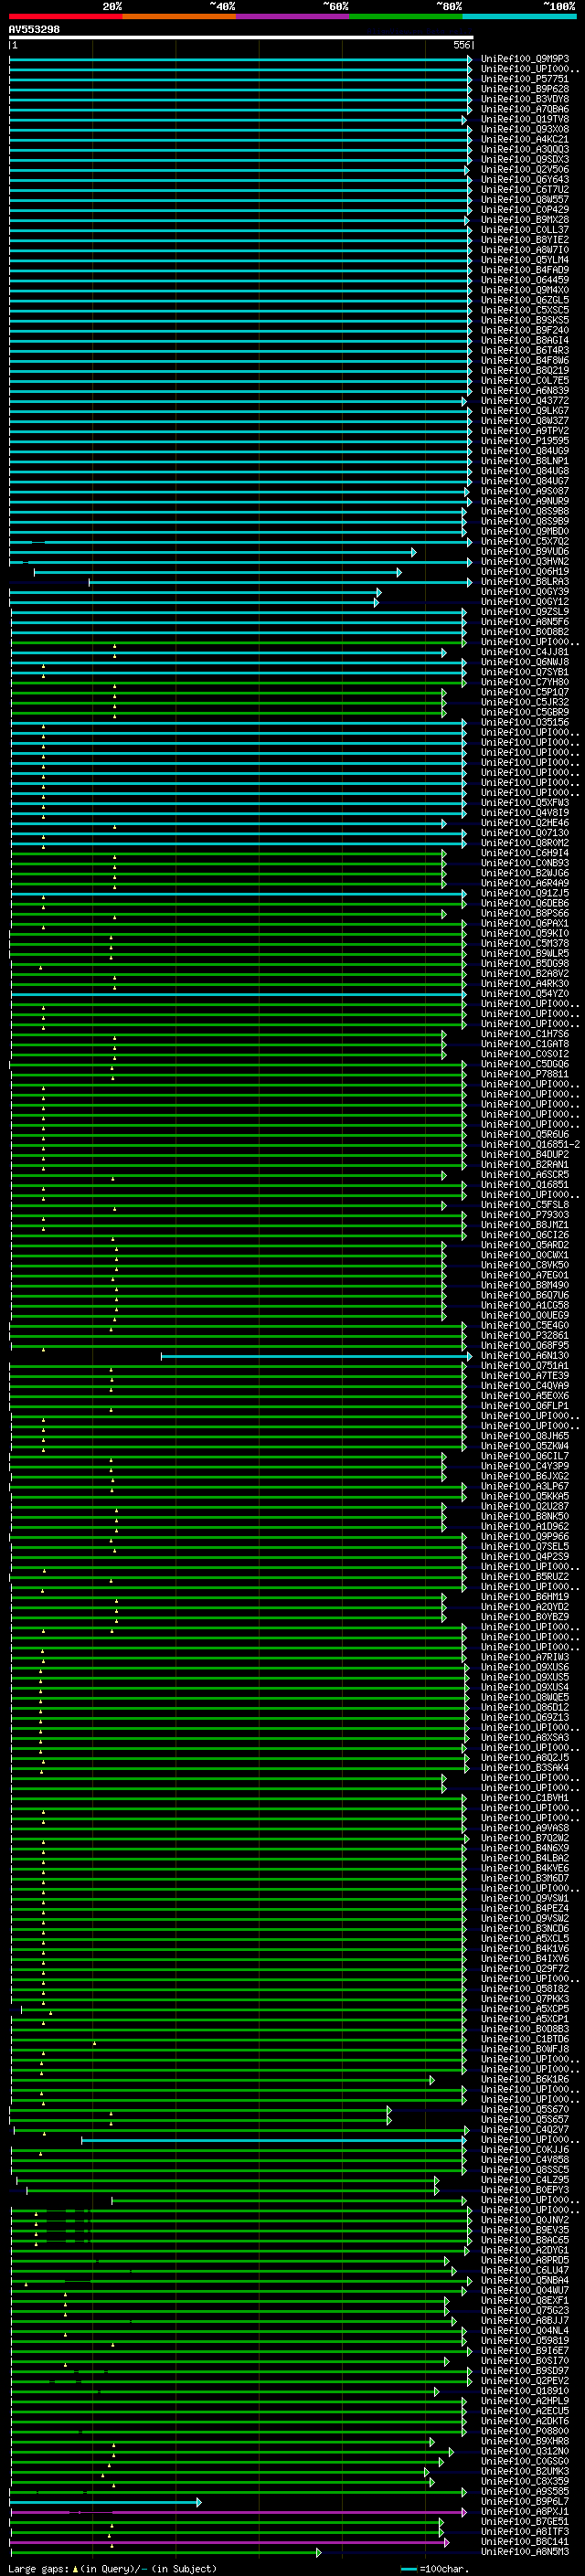Click the cyan alignment bar for UniRef100_A6N130
The width and height of the screenshot is (585, 2576).
pos(316,1356)
